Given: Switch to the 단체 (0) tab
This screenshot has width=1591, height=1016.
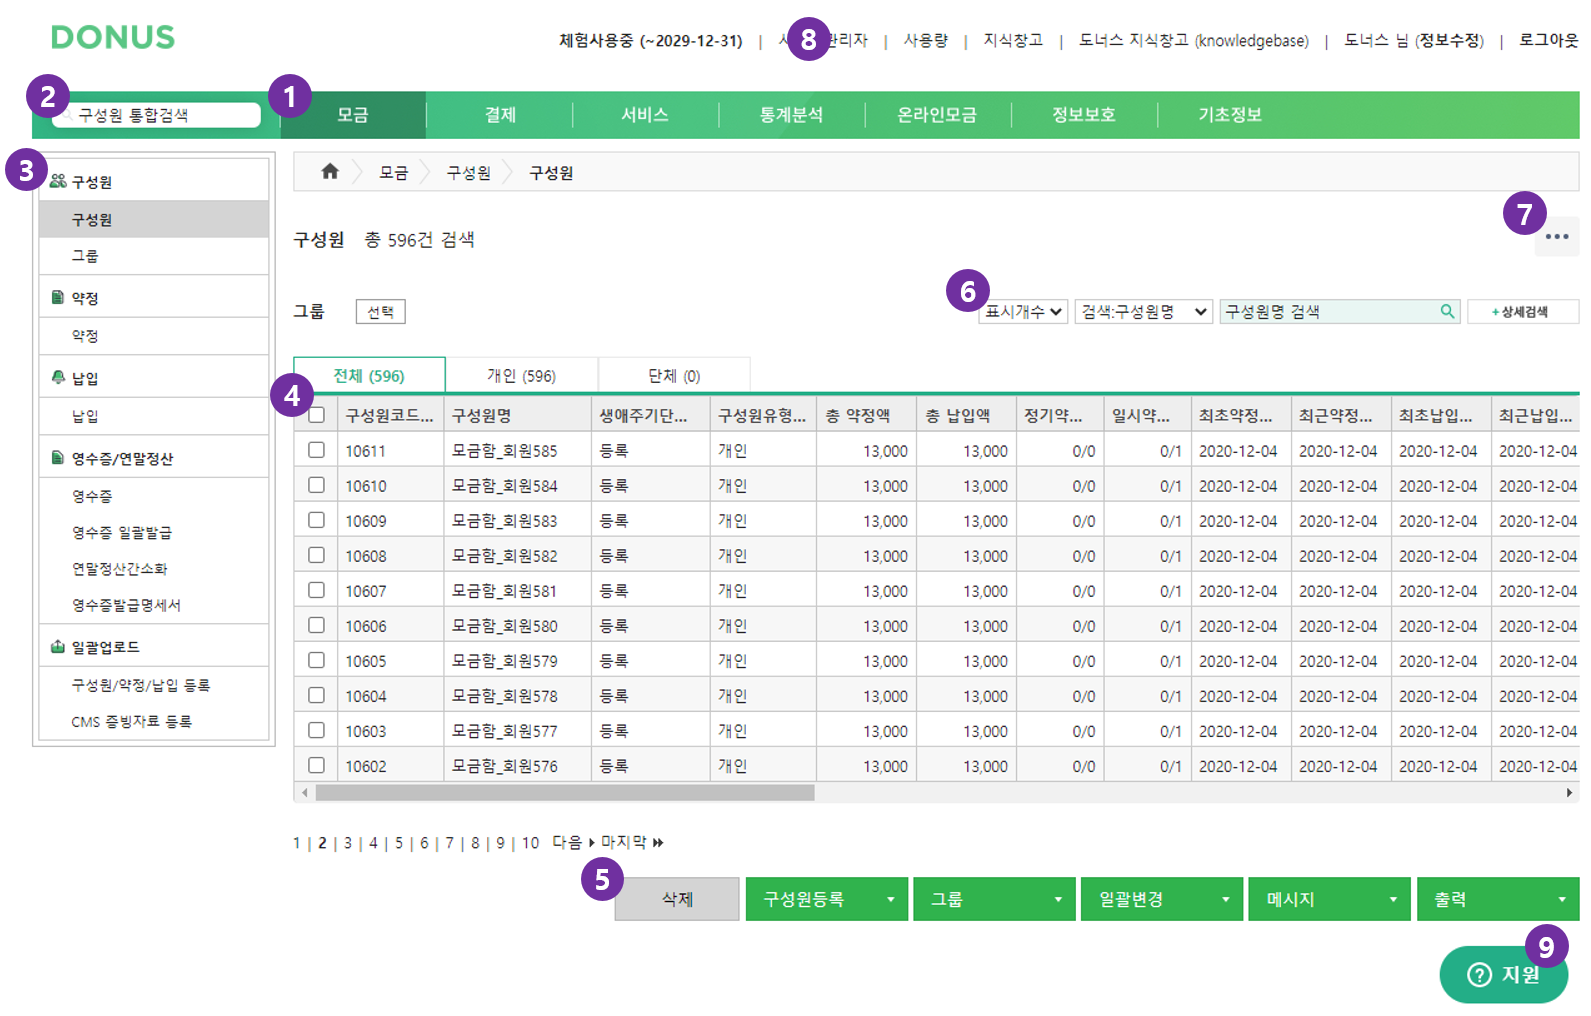Looking at the screenshot, I should coord(674,376).
